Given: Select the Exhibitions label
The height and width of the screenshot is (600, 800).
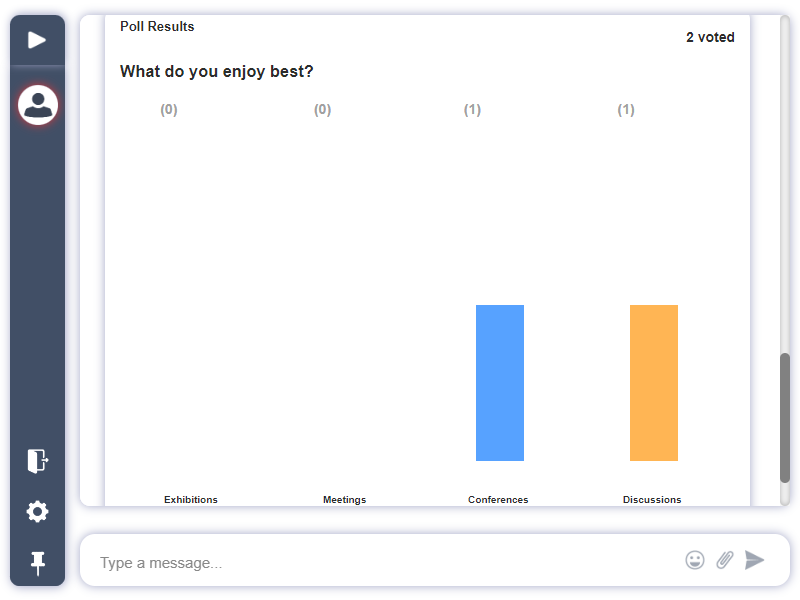Looking at the screenshot, I should (191, 500).
